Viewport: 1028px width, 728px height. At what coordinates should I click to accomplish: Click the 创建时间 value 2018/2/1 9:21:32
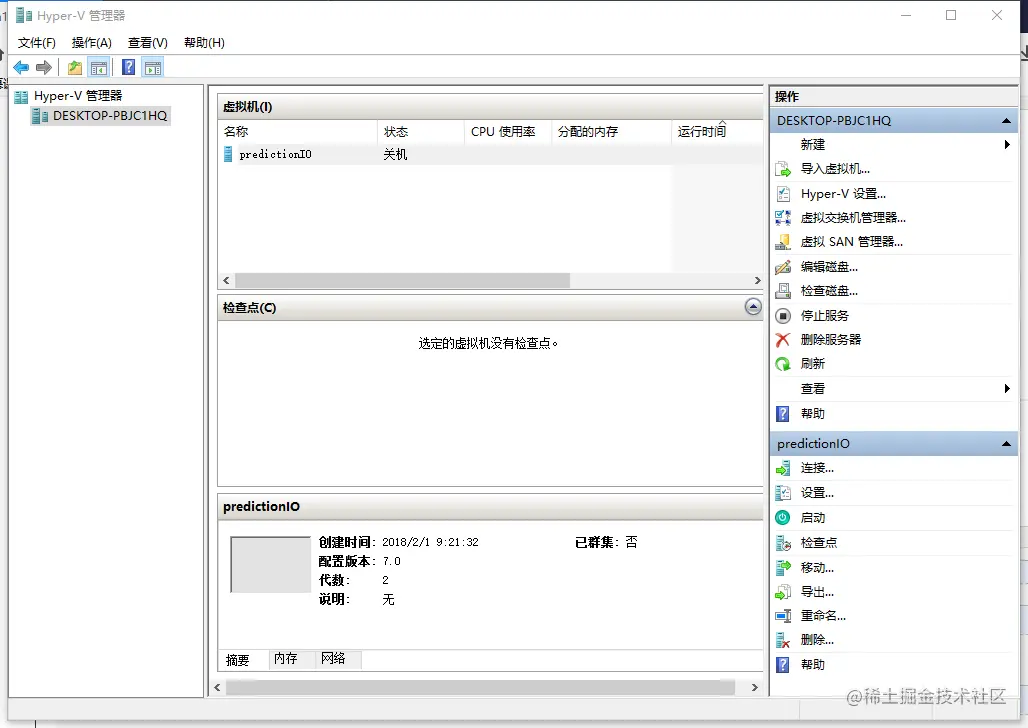pos(430,542)
